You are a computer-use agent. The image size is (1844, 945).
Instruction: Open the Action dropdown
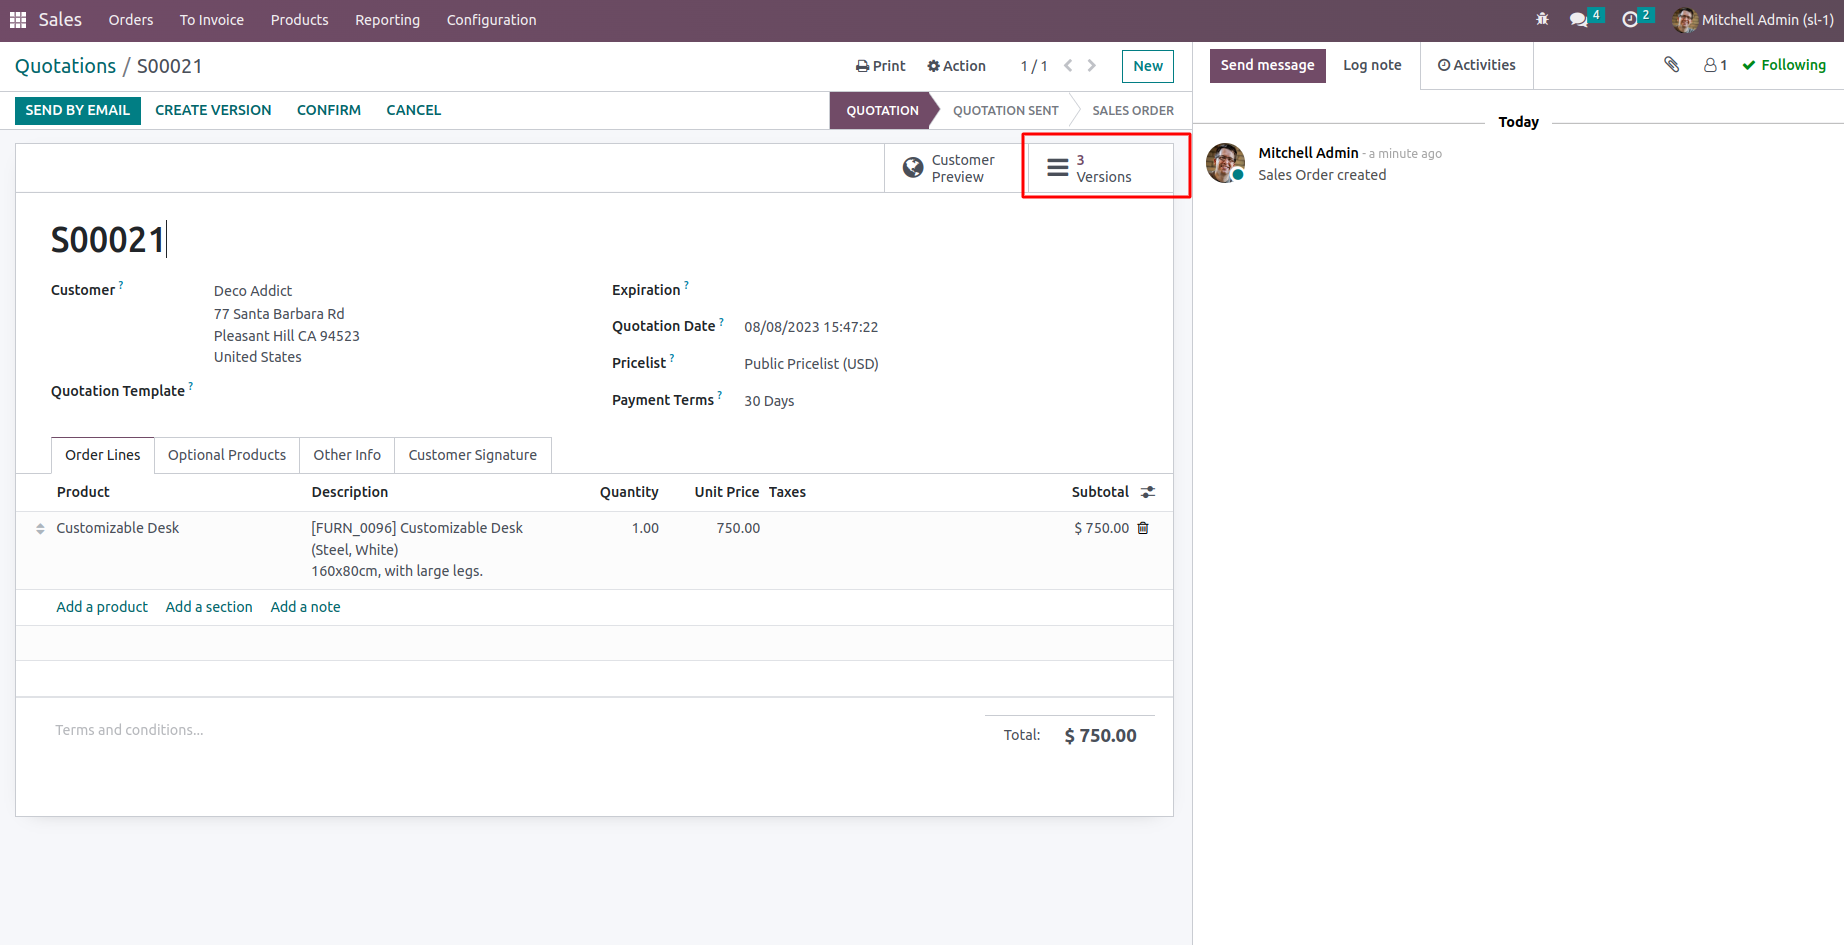pyautogui.click(x=957, y=66)
